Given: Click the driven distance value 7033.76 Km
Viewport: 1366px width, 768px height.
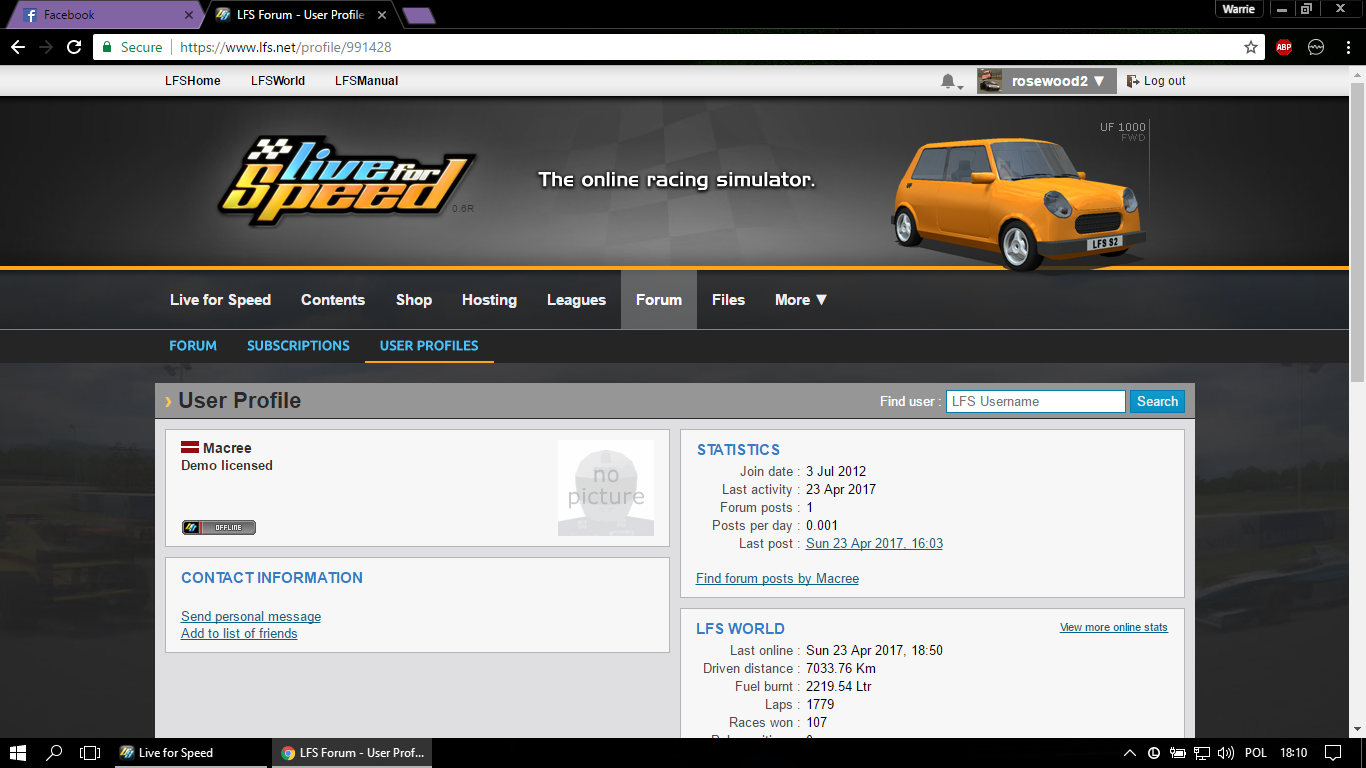Looking at the screenshot, I should (x=841, y=668).
